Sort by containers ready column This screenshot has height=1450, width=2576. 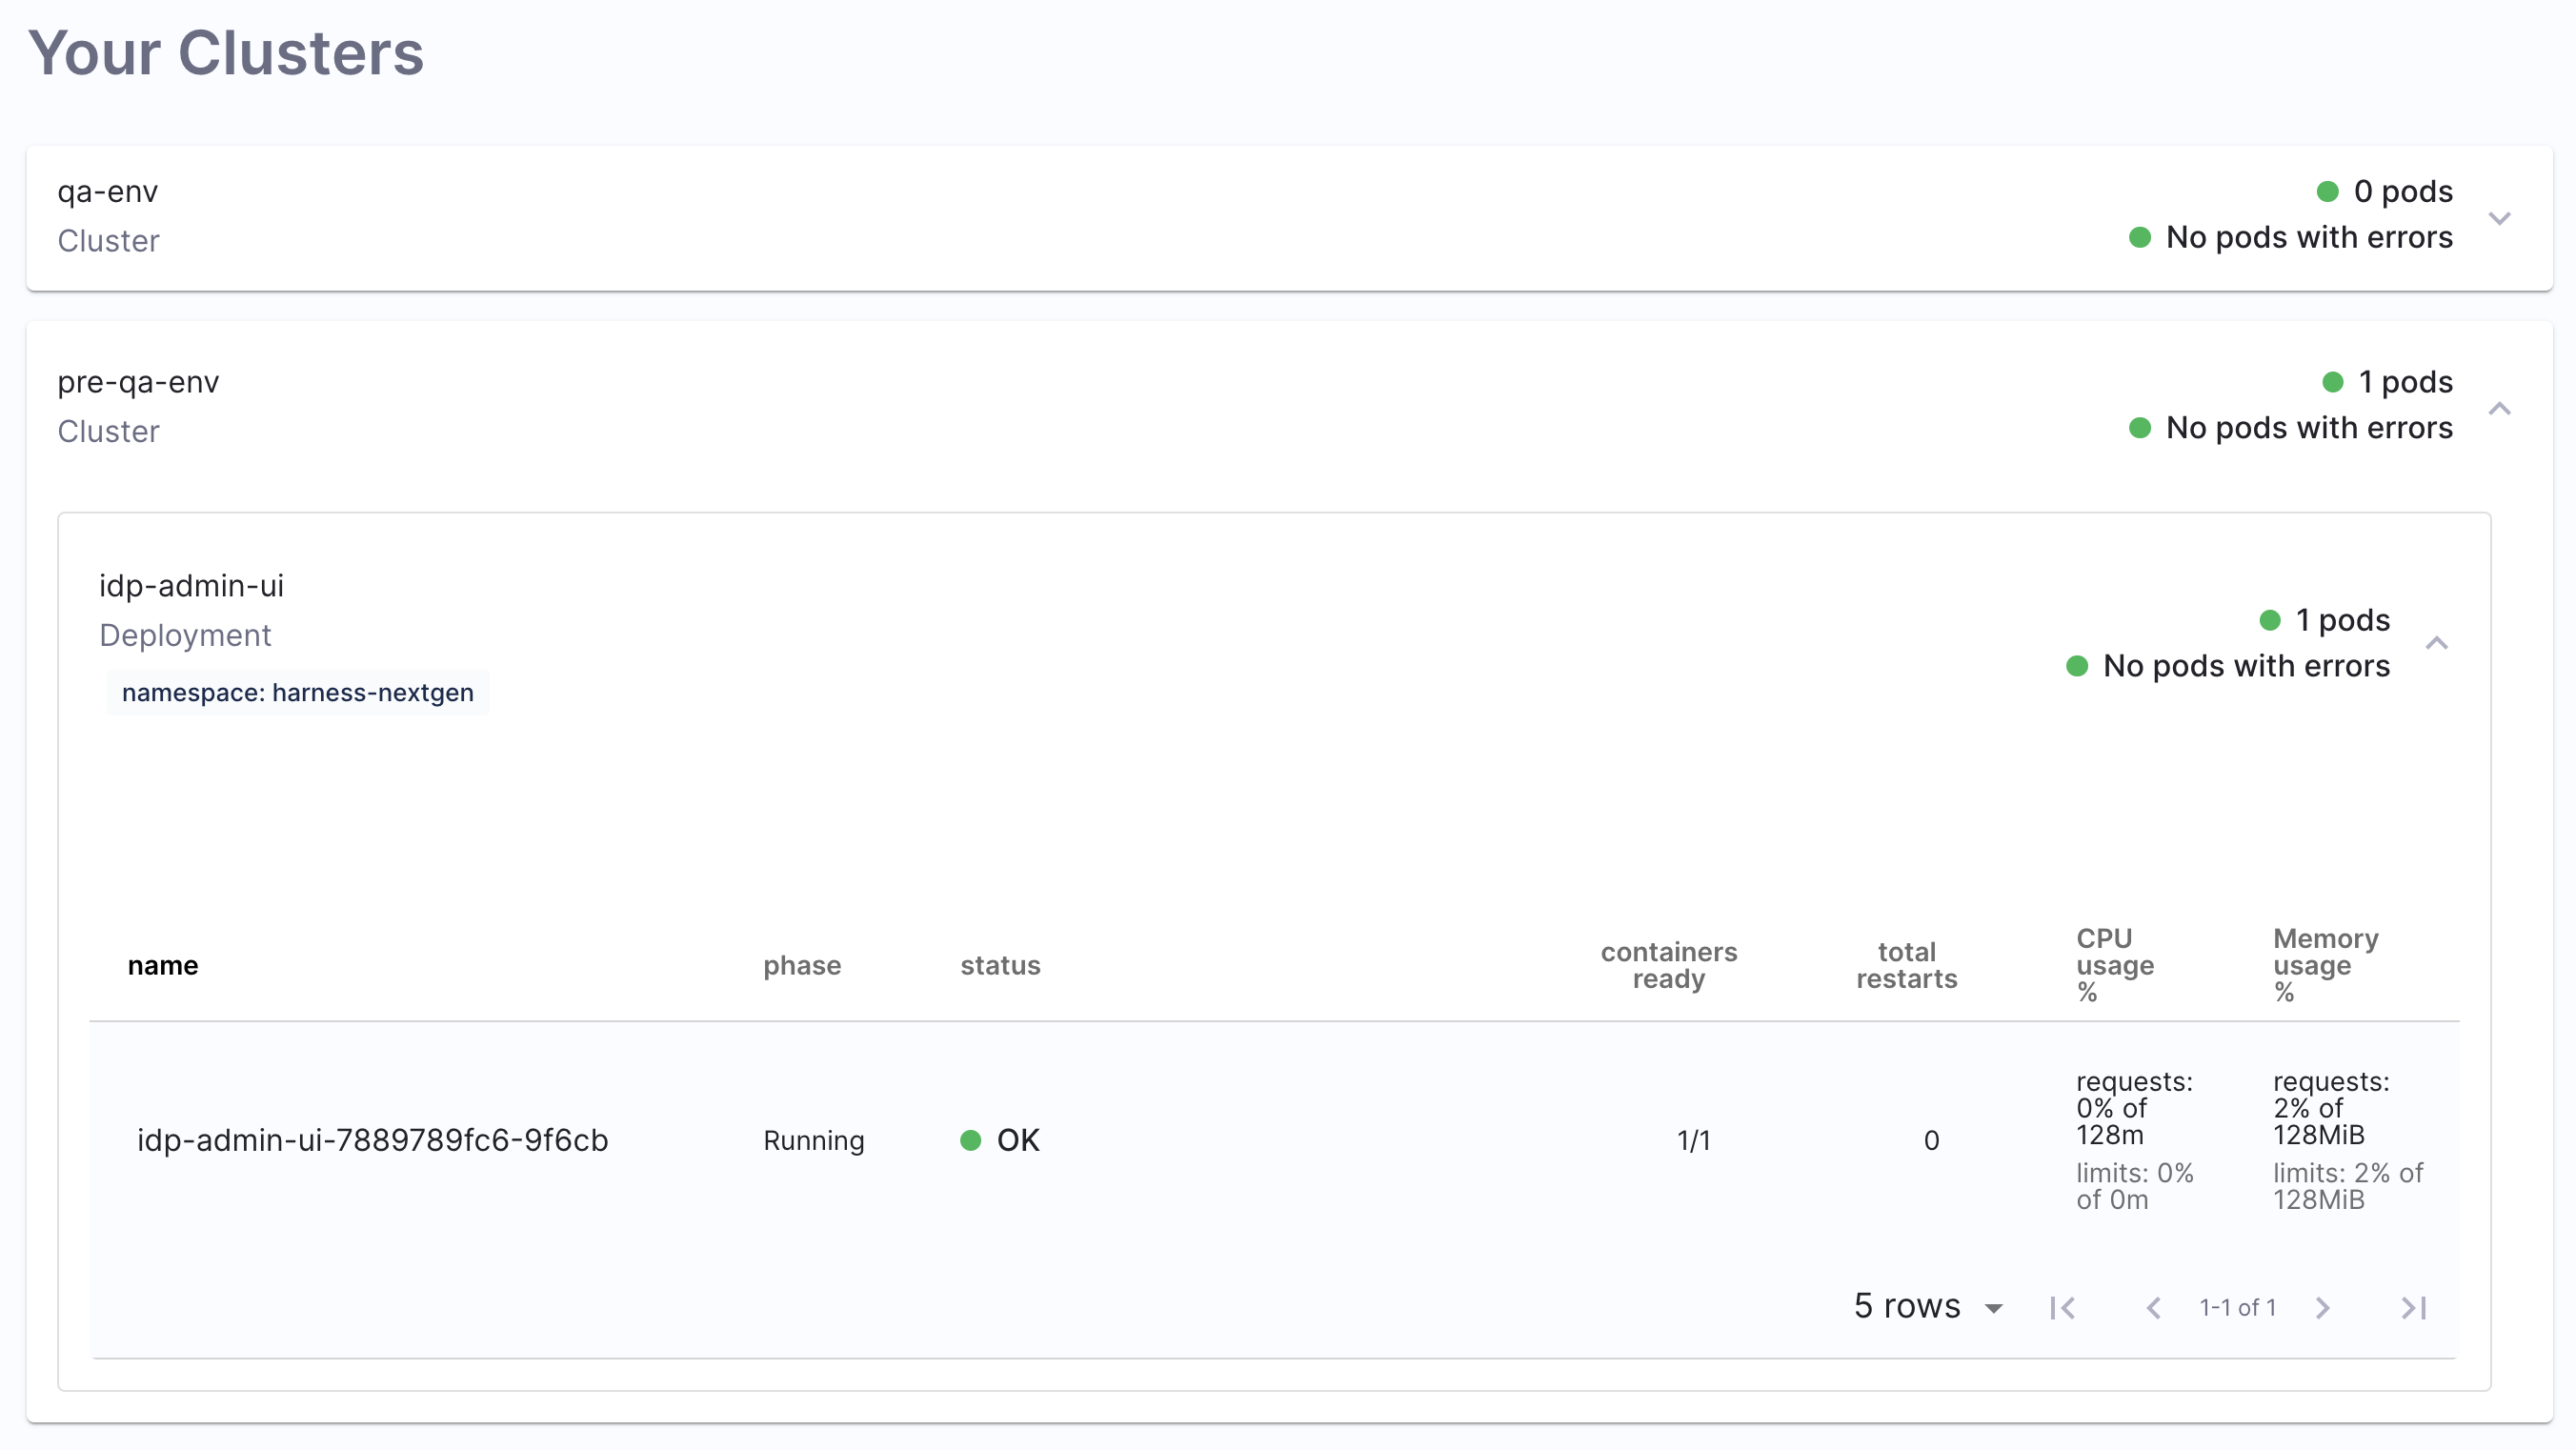point(1668,965)
